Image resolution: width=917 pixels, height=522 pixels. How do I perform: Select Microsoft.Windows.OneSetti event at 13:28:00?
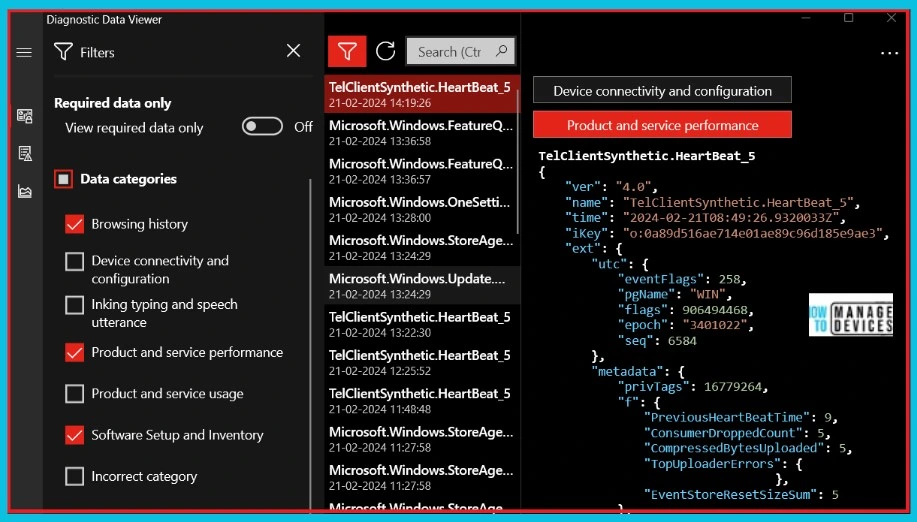click(x=420, y=209)
